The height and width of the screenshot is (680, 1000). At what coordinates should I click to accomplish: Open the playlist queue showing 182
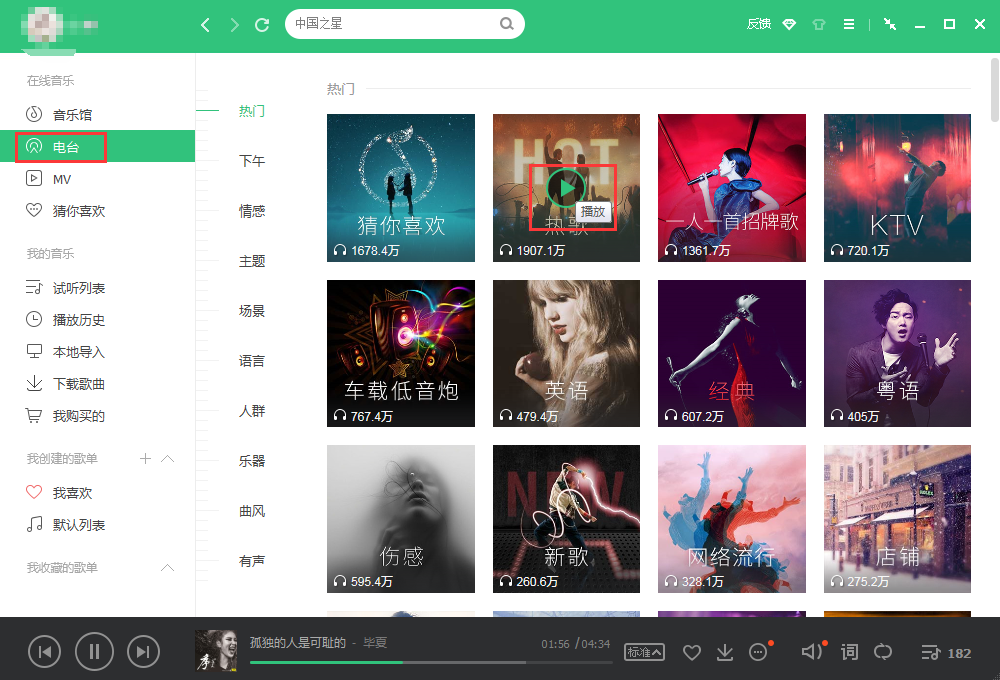click(x=945, y=653)
